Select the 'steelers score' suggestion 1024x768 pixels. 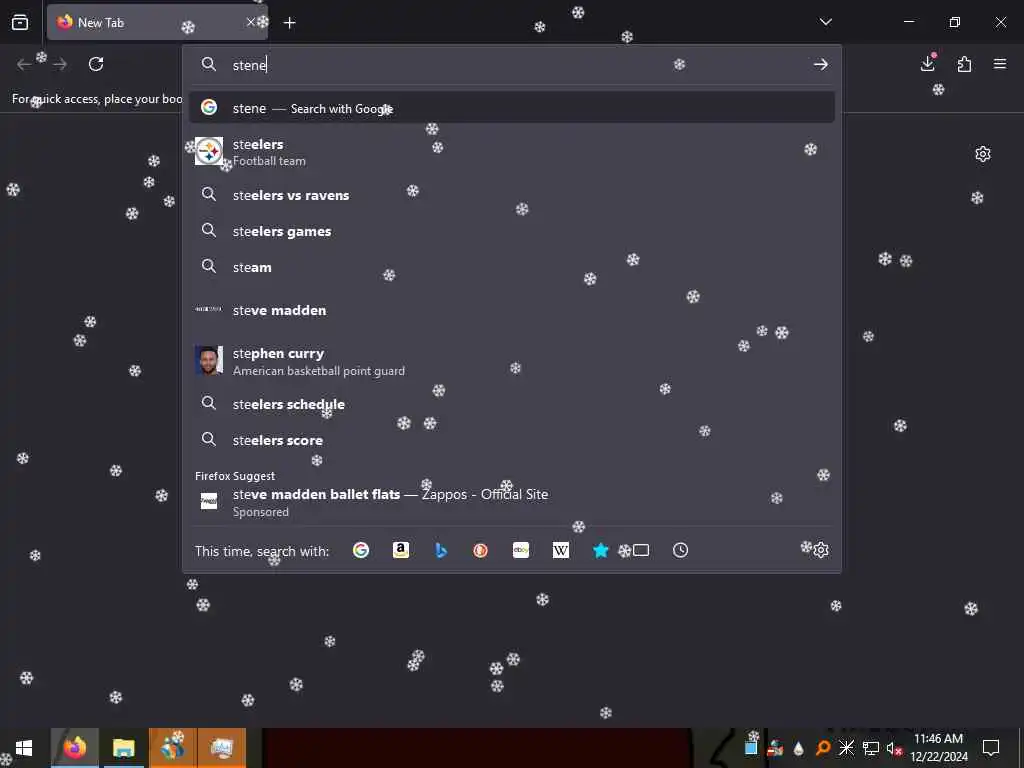(512, 440)
